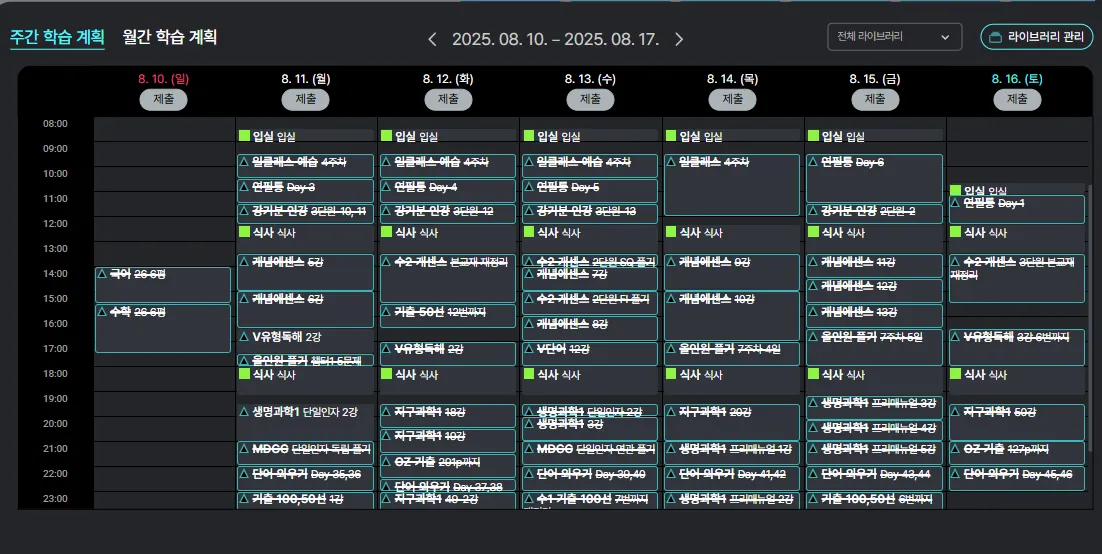Click 제출 under 8. 11. (월)

point(306,99)
